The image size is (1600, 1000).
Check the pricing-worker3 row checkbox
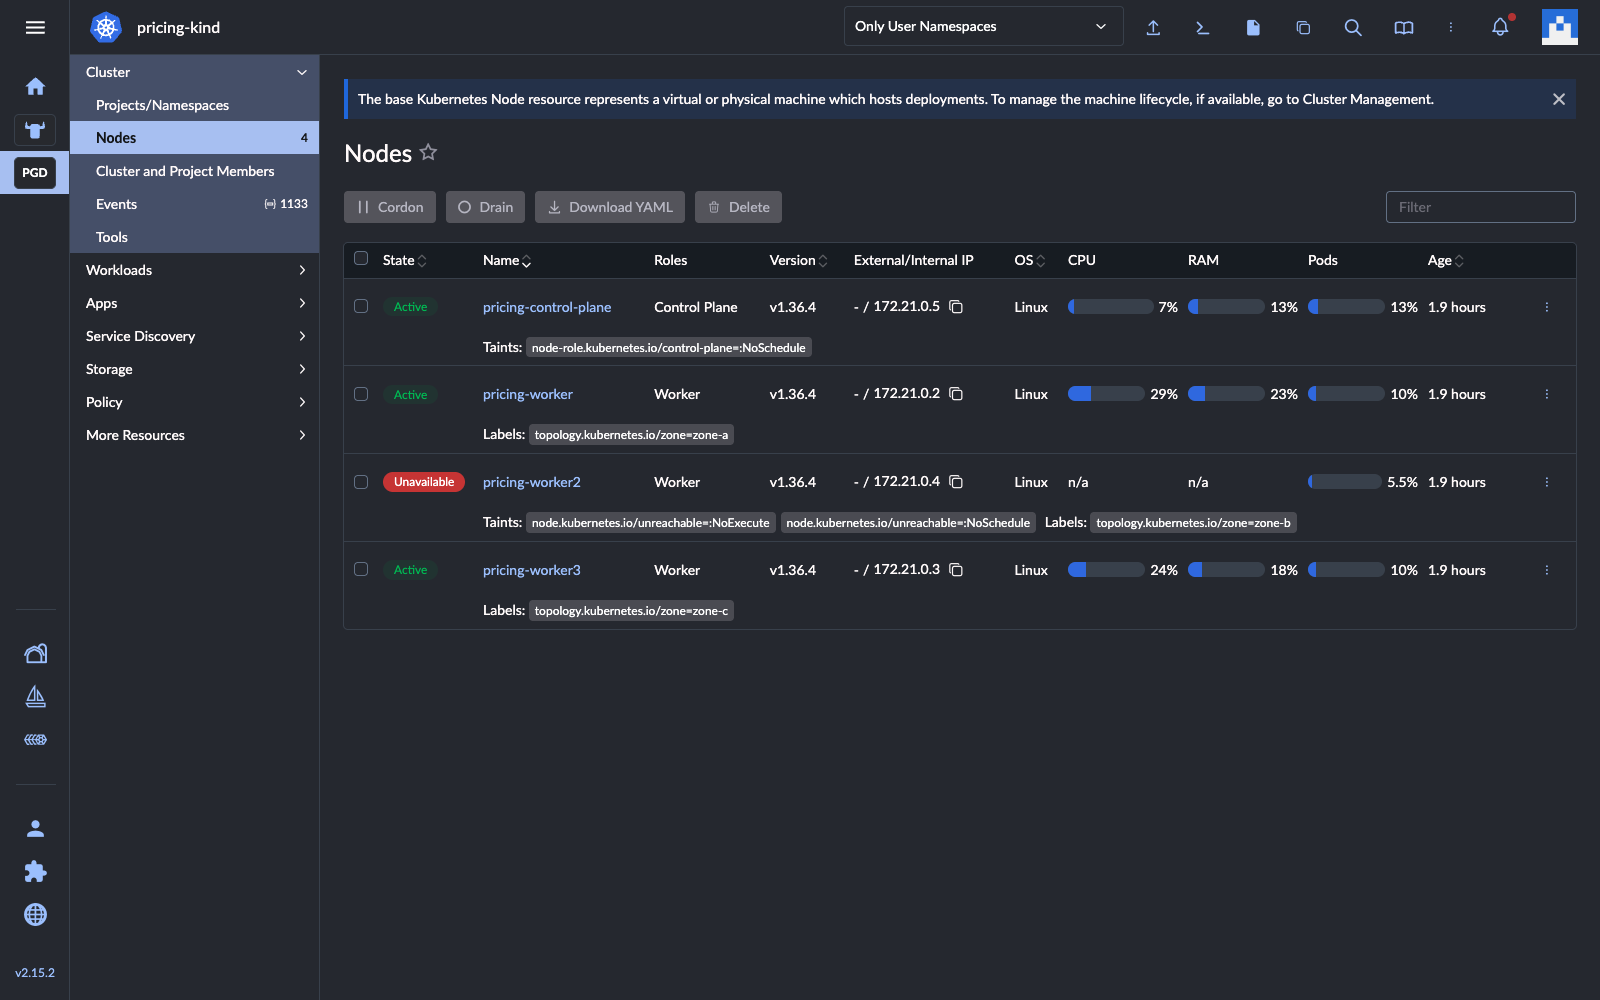361,569
